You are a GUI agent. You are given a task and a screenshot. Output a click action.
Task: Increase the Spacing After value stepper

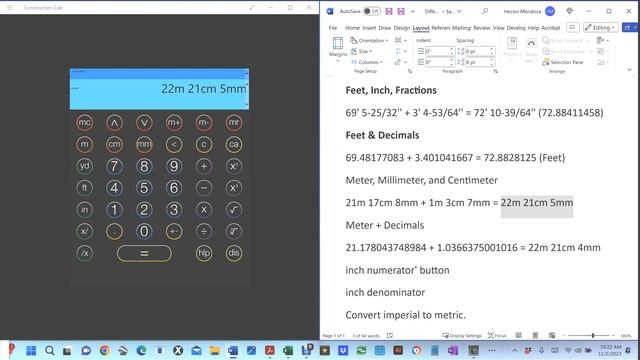tap(492, 60)
